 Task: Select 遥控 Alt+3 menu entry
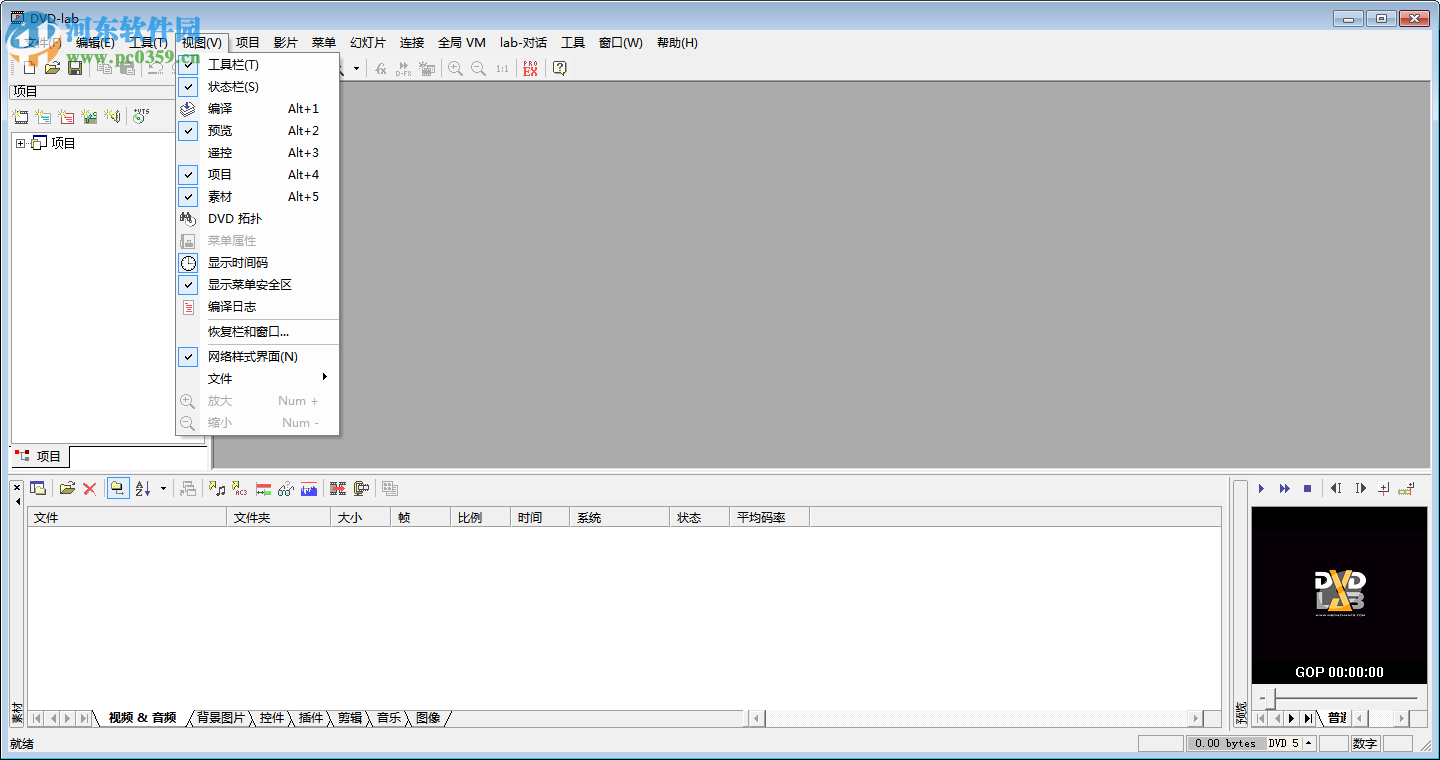(x=258, y=153)
